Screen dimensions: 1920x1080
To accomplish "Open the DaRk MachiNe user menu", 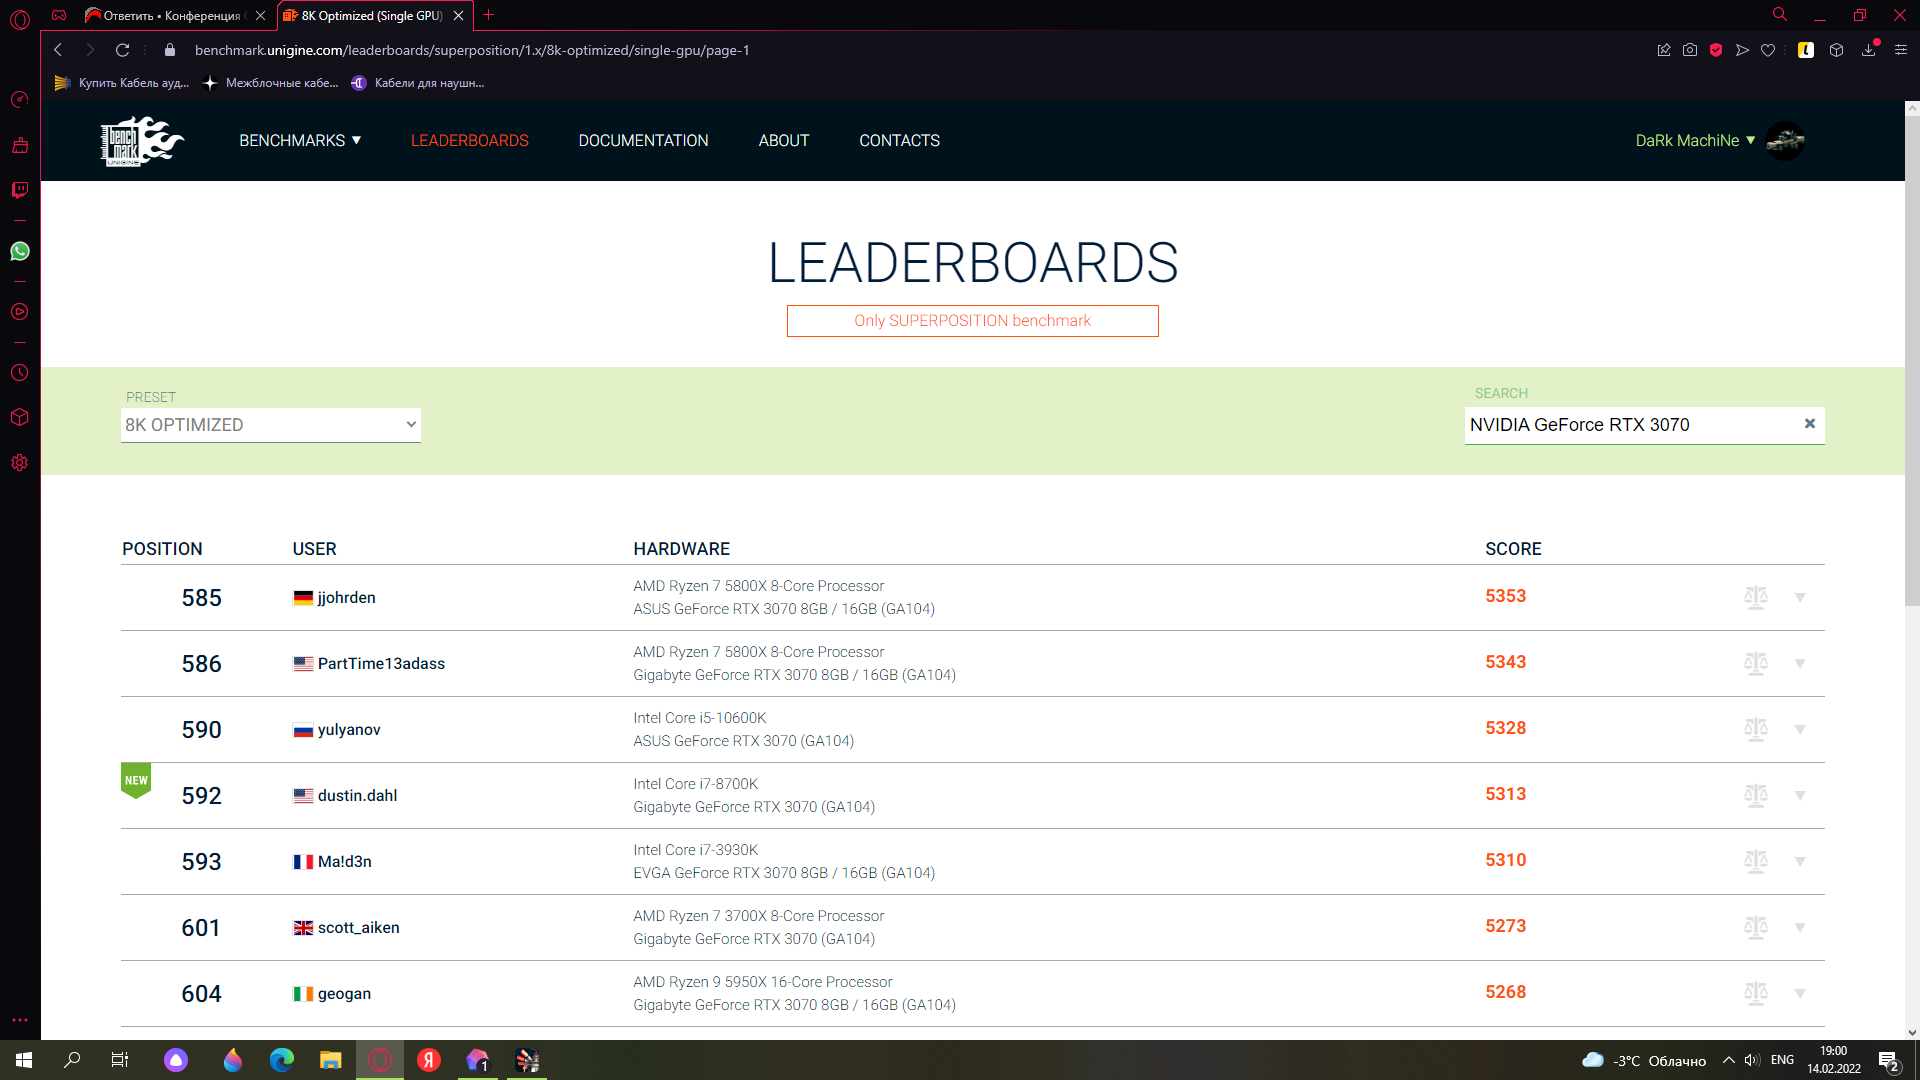I will click(1695, 141).
